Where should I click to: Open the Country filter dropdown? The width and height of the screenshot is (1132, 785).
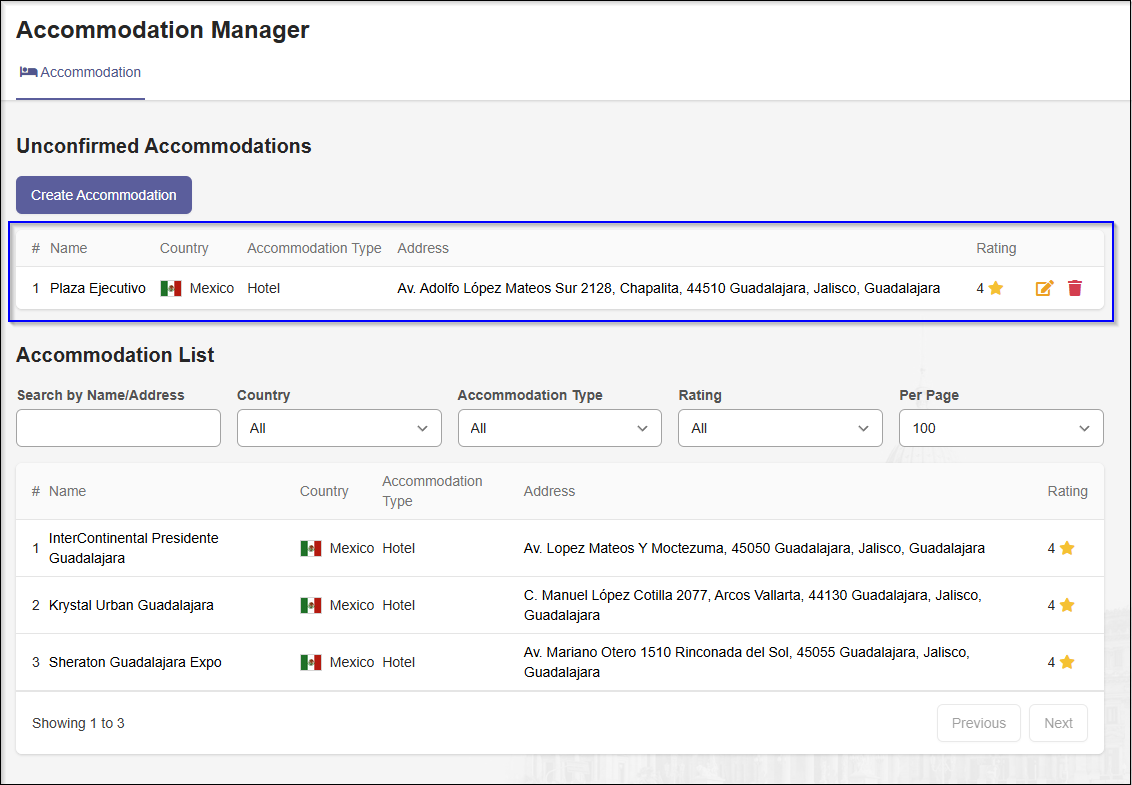tap(339, 428)
